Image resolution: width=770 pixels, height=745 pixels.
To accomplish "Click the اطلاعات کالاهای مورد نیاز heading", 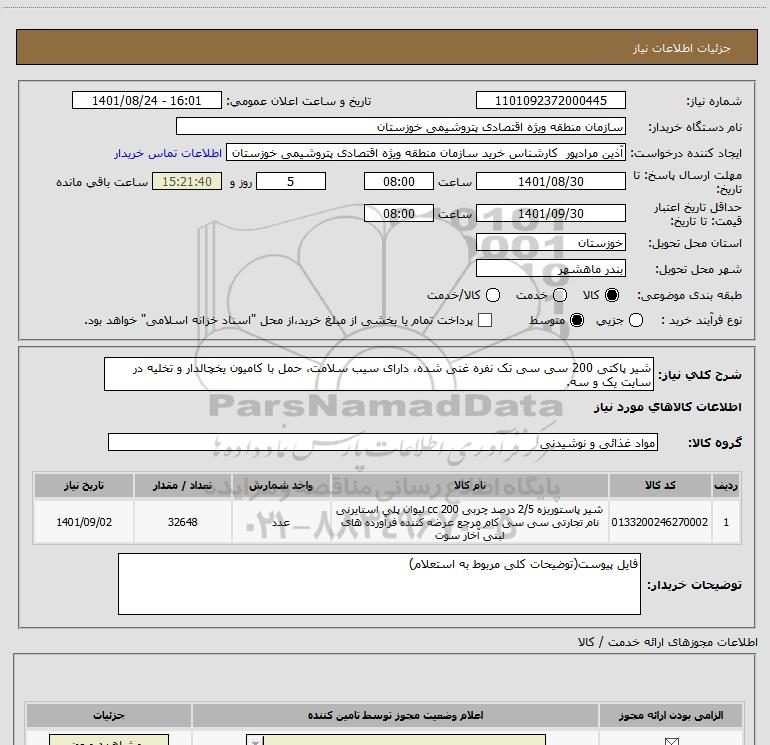I will pyautogui.click(x=667, y=407).
